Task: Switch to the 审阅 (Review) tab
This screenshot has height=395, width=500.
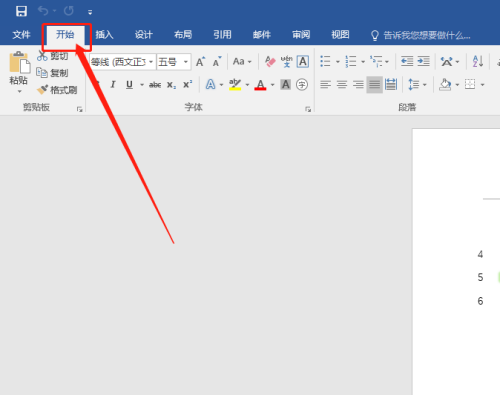Action: coord(301,34)
